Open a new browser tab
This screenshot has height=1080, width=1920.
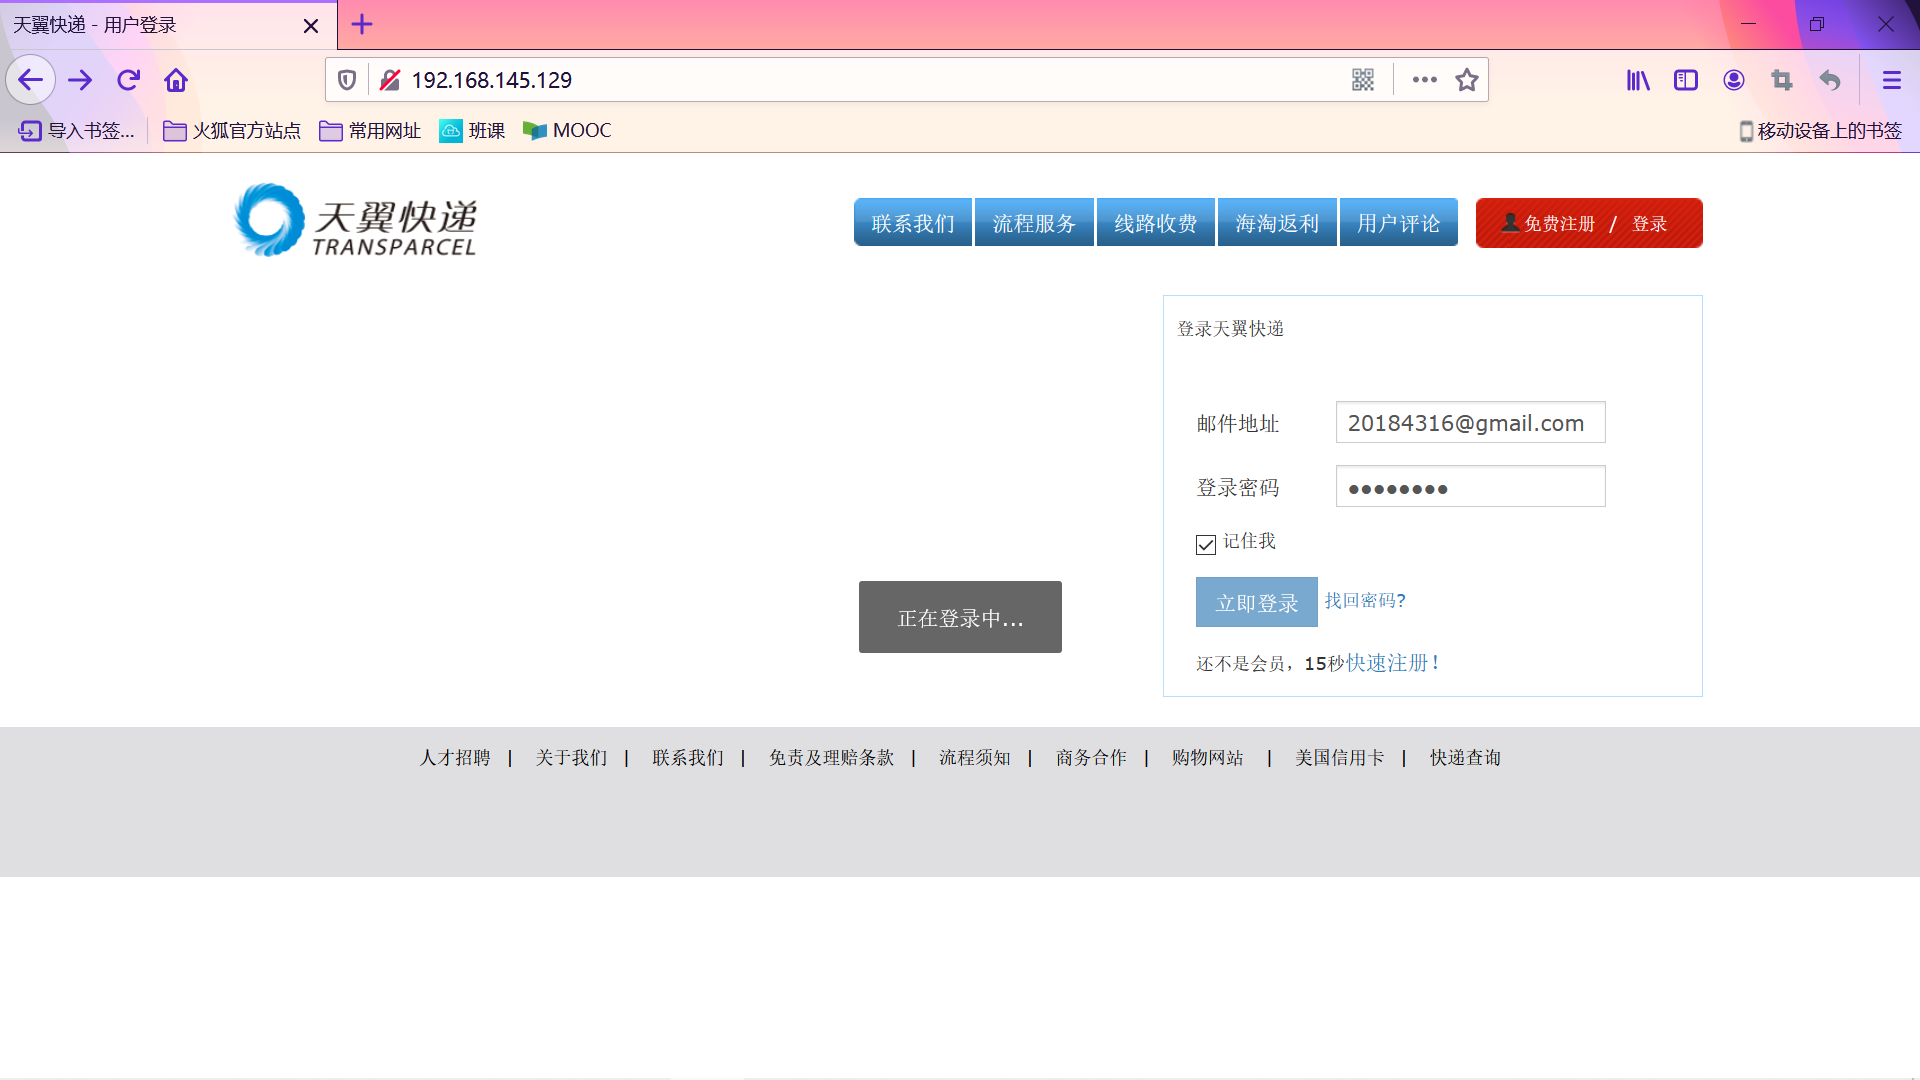(x=362, y=24)
